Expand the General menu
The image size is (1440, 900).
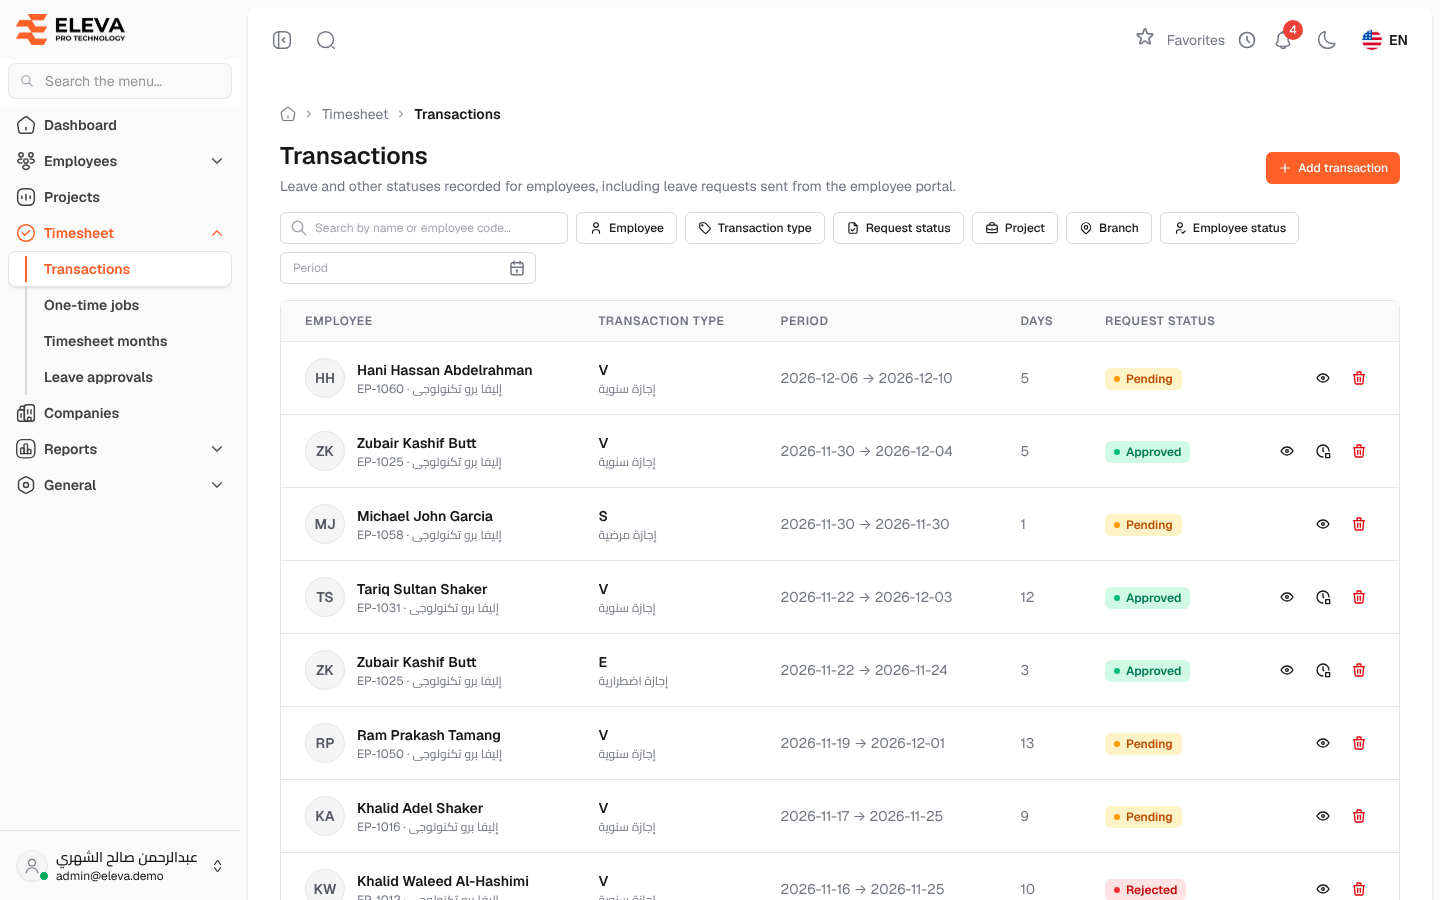(120, 485)
